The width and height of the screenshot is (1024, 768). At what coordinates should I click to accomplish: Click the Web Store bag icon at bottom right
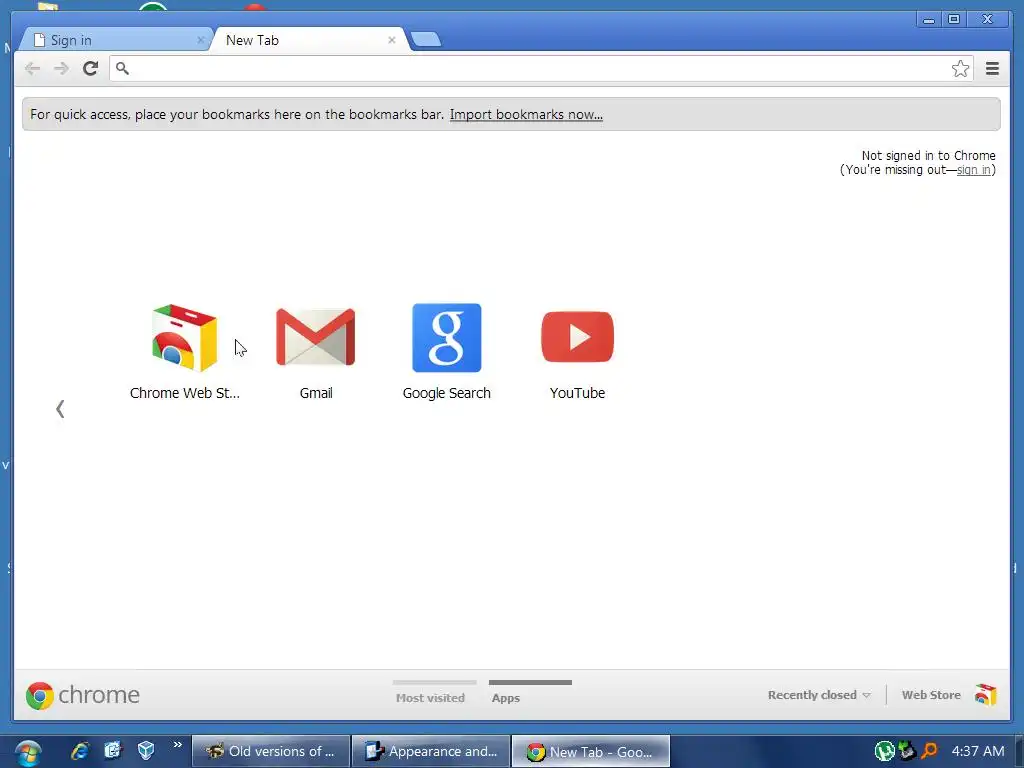985,695
